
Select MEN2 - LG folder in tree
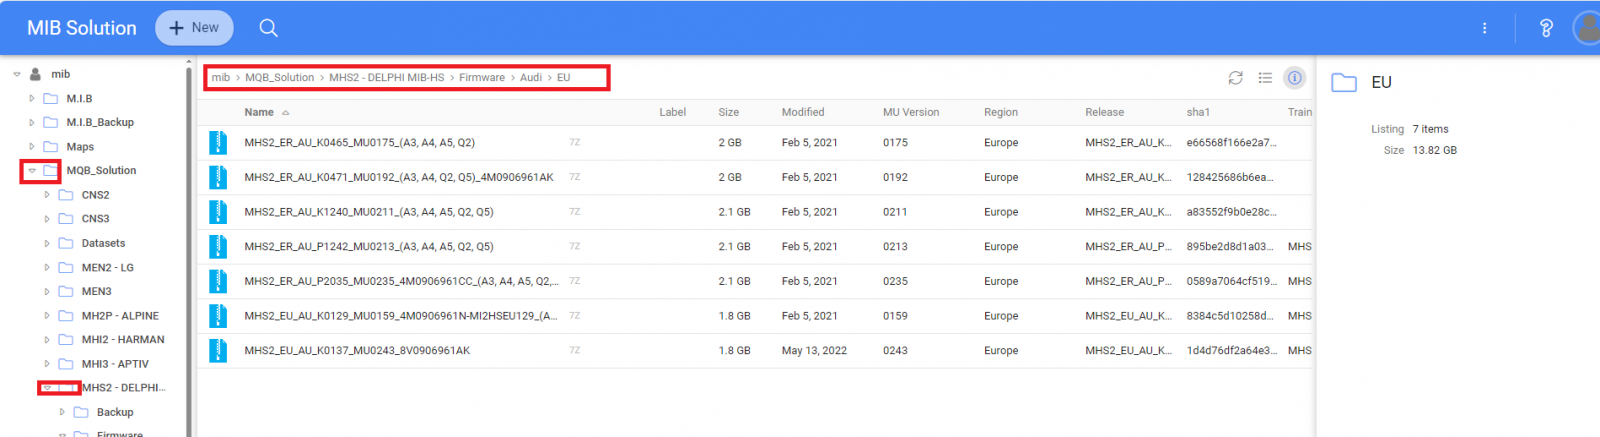point(107,267)
